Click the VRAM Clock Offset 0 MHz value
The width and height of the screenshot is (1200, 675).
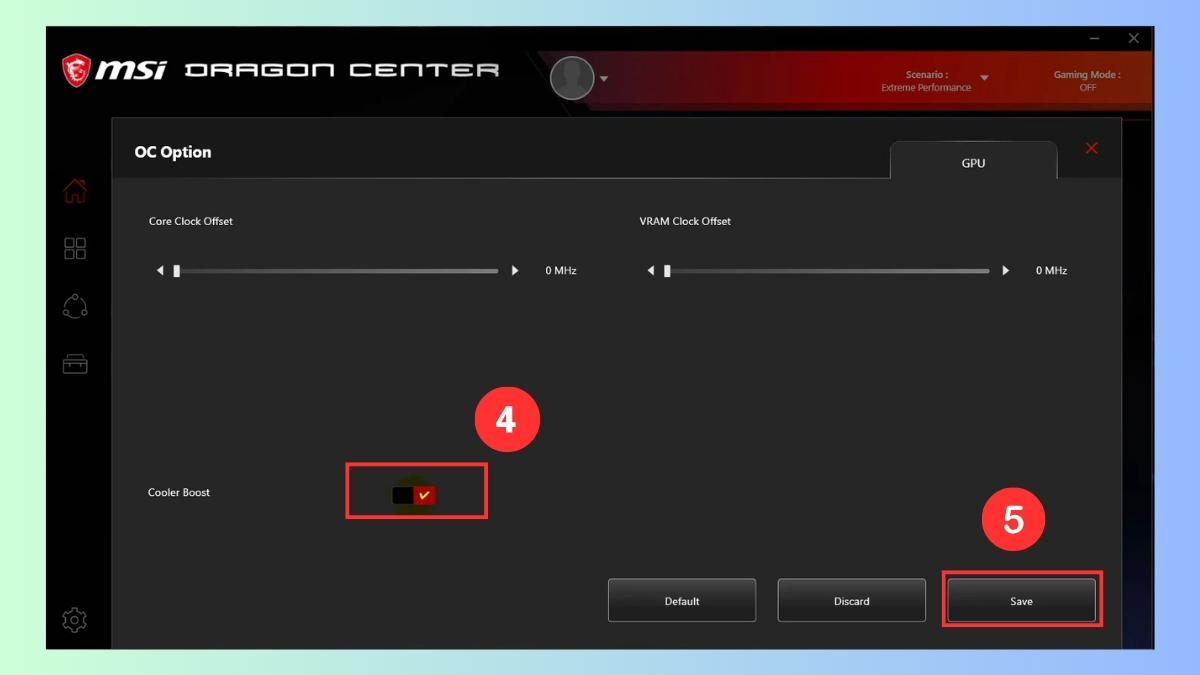(x=1051, y=271)
